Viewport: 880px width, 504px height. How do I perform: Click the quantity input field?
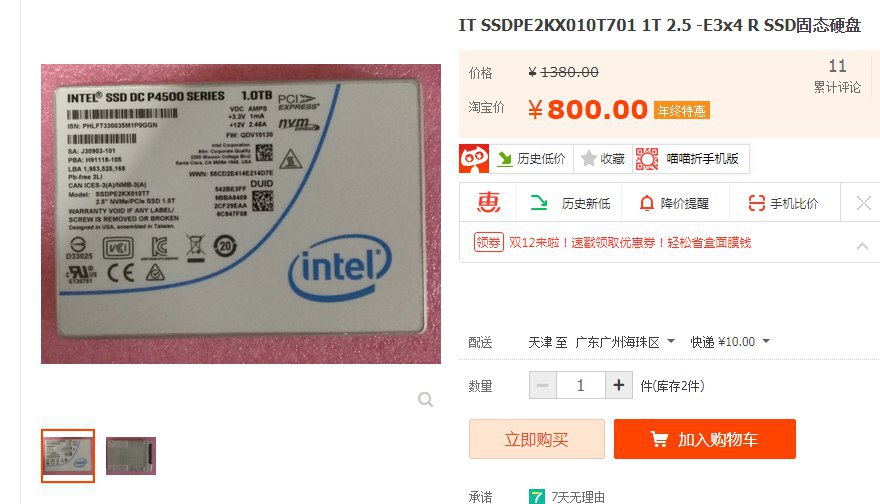(x=581, y=385)
